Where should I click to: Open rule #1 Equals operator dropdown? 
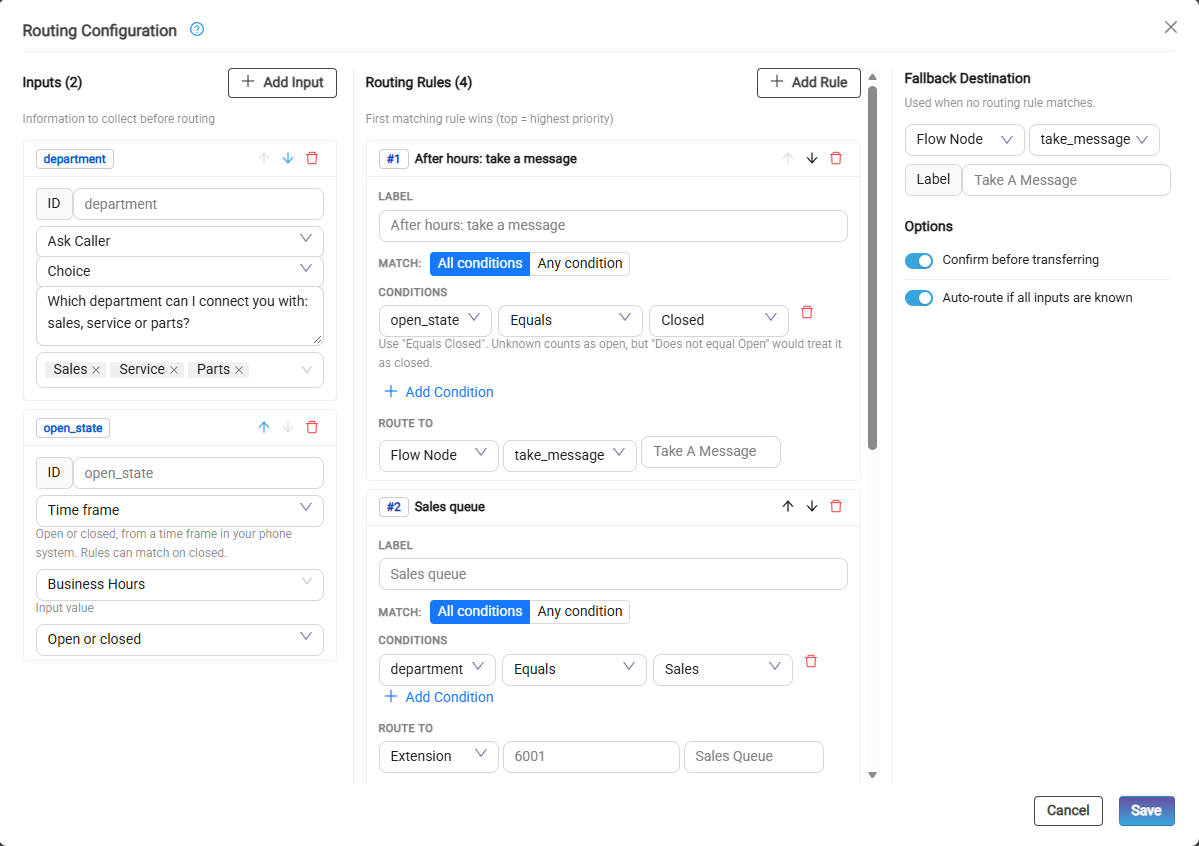tap(570, 320)
